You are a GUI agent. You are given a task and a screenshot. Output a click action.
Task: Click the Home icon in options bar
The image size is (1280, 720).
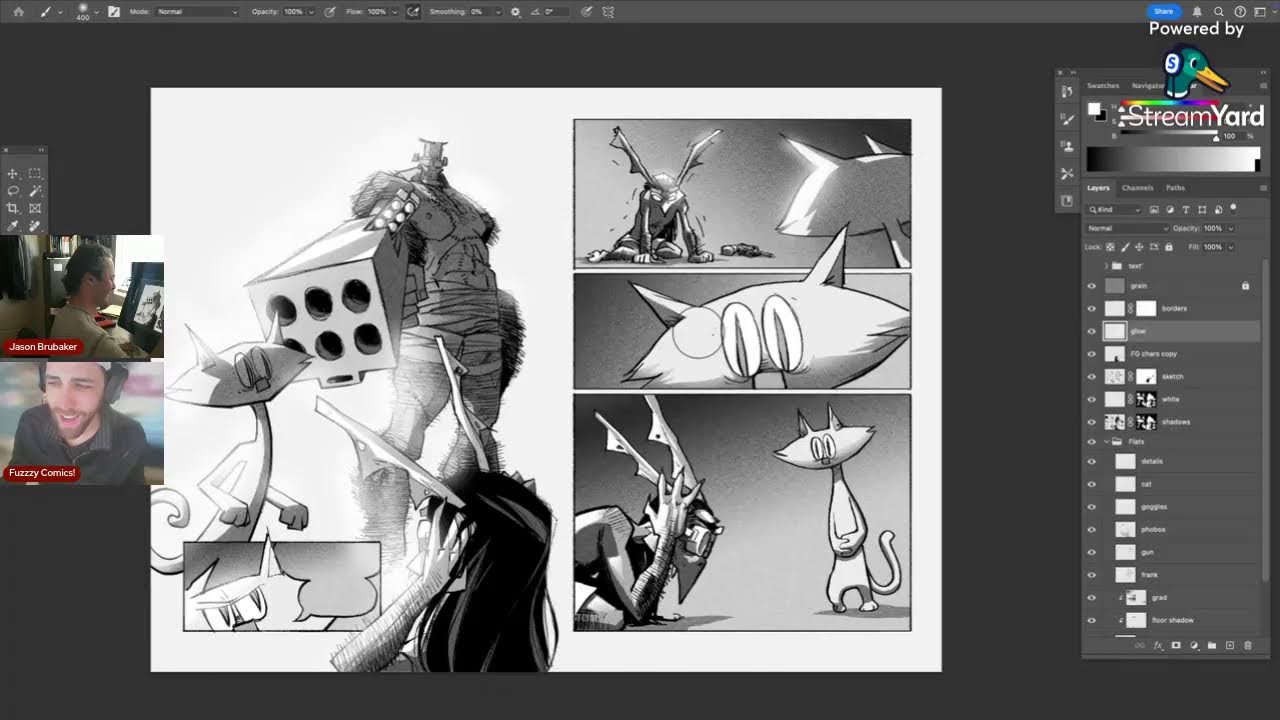tap(18, 12)
